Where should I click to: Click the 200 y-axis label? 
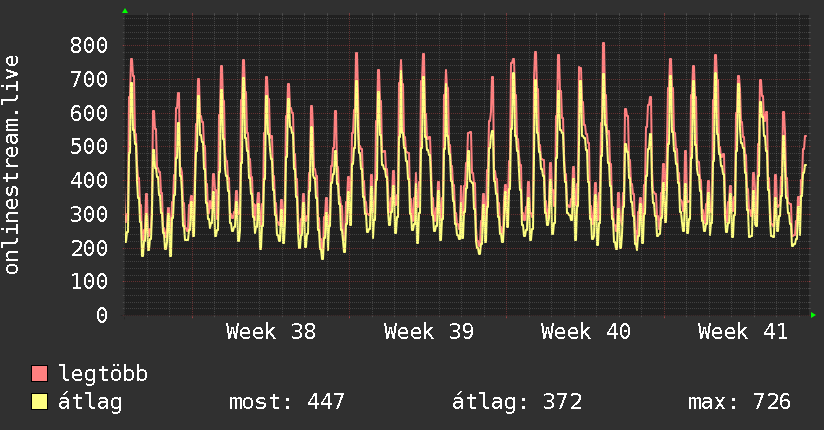[89, 248]
